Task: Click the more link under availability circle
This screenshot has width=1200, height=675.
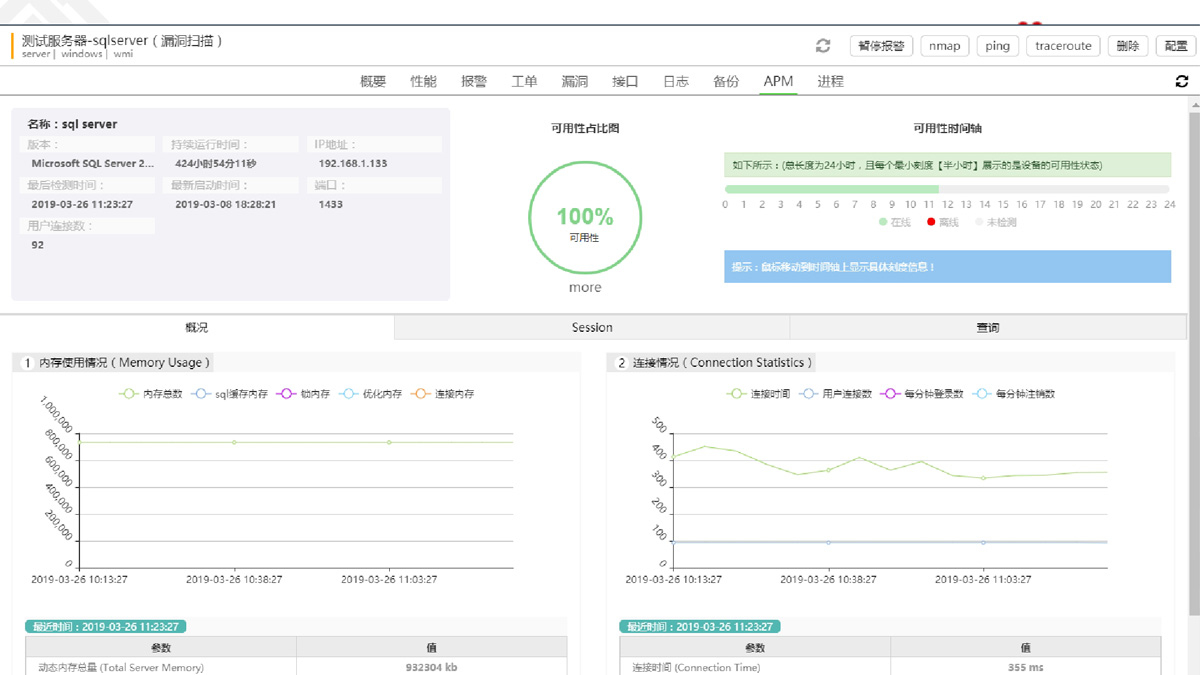Action: (x=585, y=288)
